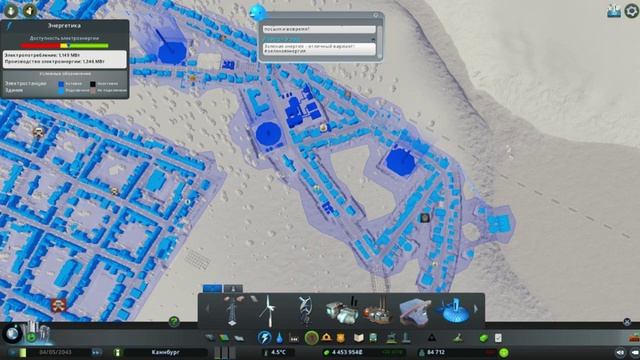Open the gear options menu
The image size is (640, 360).
click(x=631, y=11)
